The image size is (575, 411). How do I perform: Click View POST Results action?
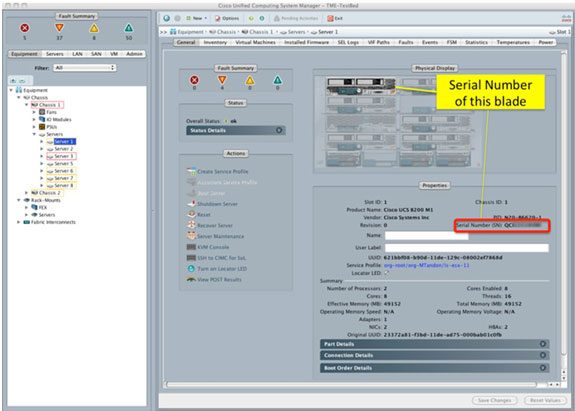(x=214, y=279)
